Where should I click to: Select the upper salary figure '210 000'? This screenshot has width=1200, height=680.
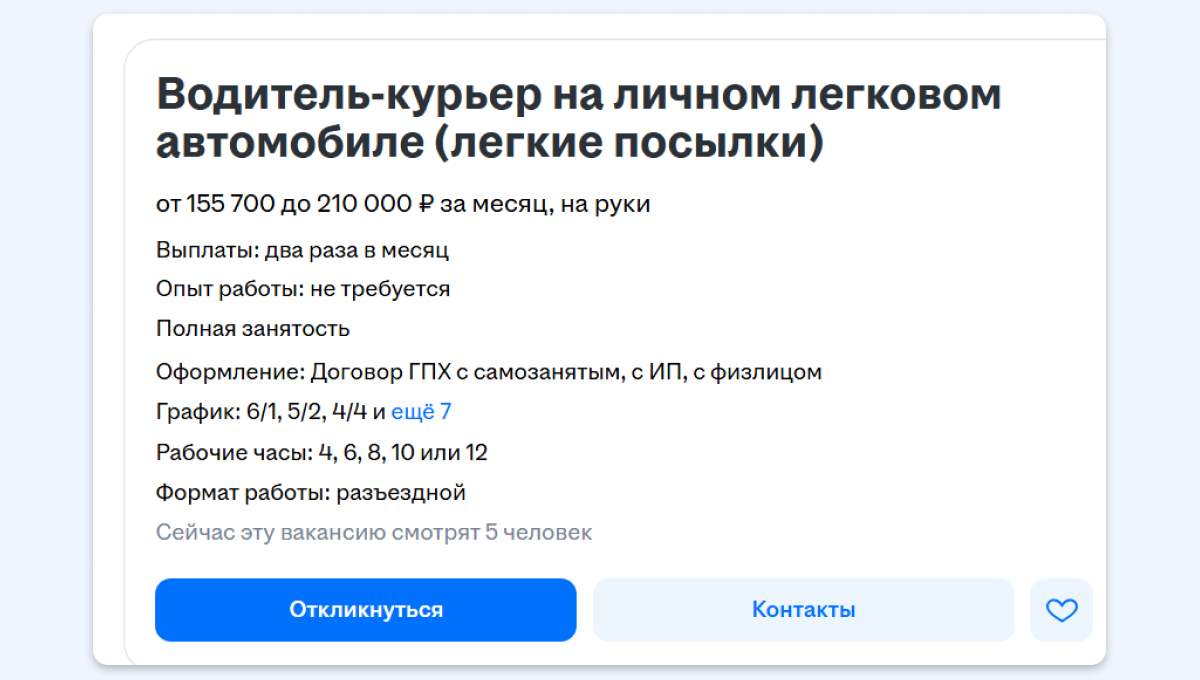pyautogui.click(x=364, y=204)
